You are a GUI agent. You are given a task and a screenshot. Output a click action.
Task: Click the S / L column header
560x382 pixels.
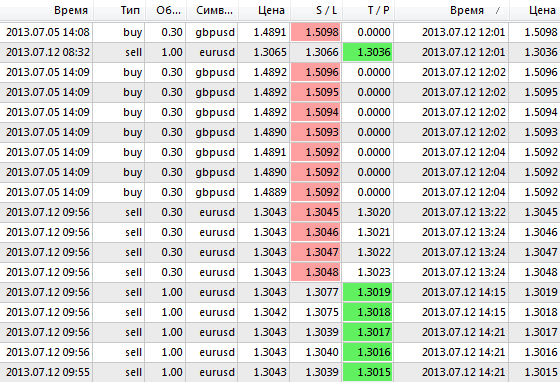point(317,10)
